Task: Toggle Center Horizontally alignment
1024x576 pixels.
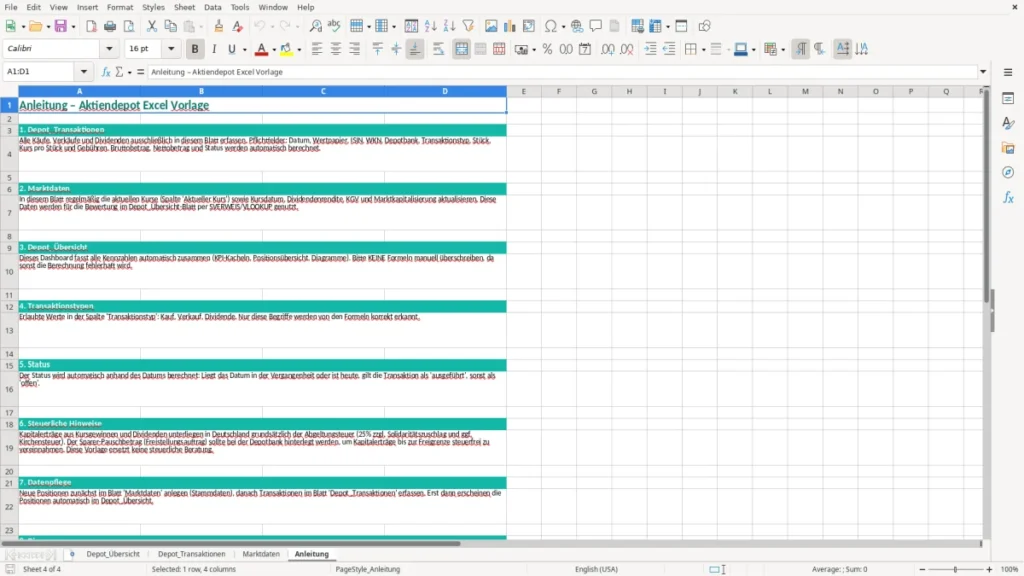Action: pos(336,49)
